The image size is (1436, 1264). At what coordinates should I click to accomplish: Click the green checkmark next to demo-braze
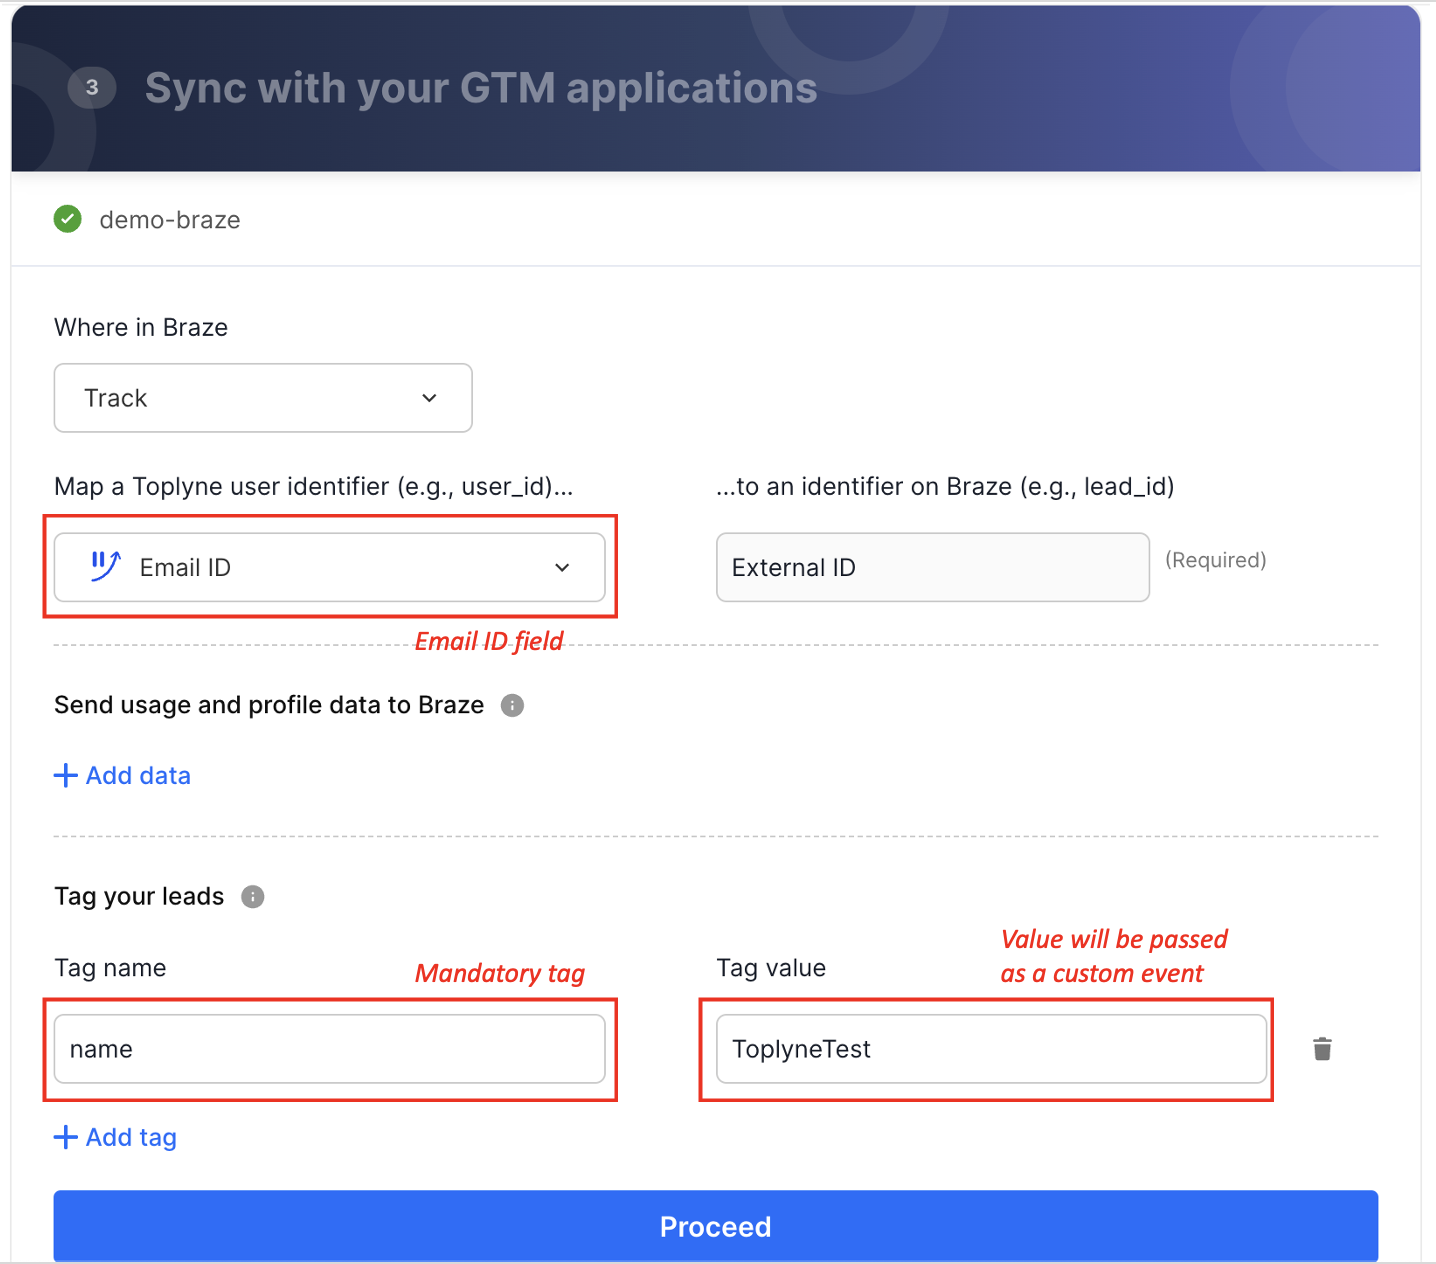(x=68, y=219)
